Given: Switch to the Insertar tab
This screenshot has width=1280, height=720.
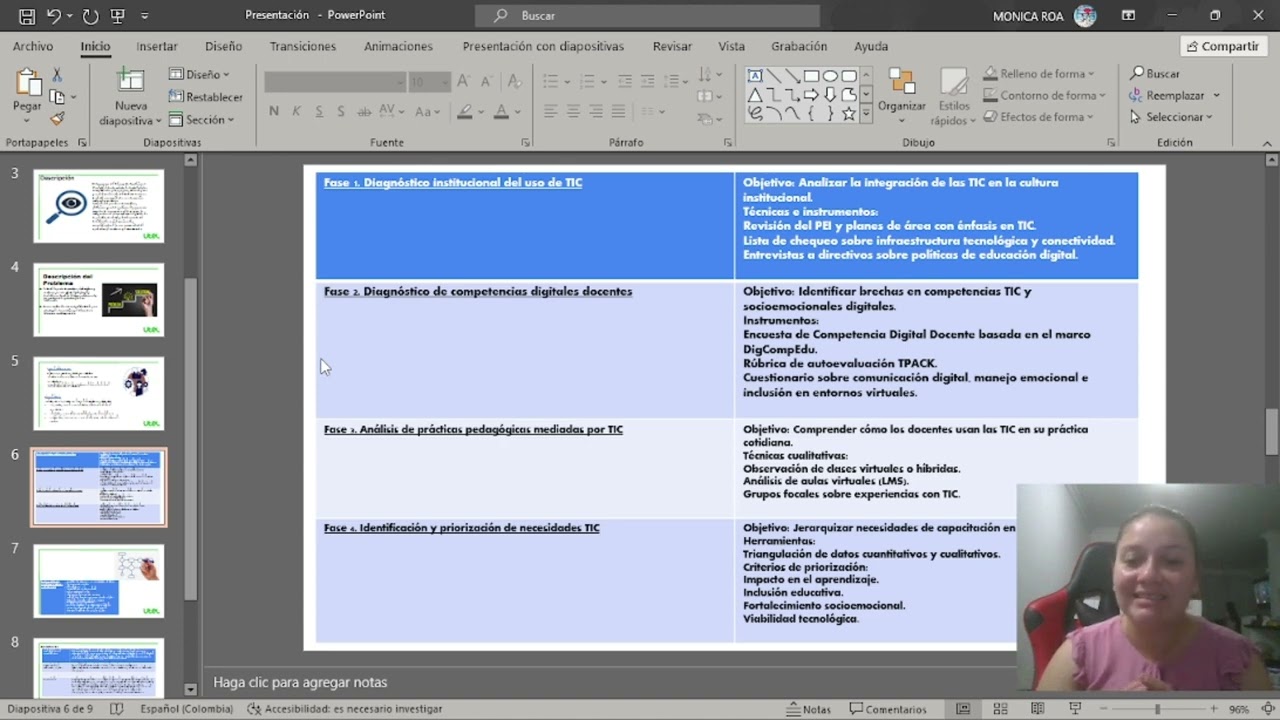Looking at the screenshot, I should 157,46.
